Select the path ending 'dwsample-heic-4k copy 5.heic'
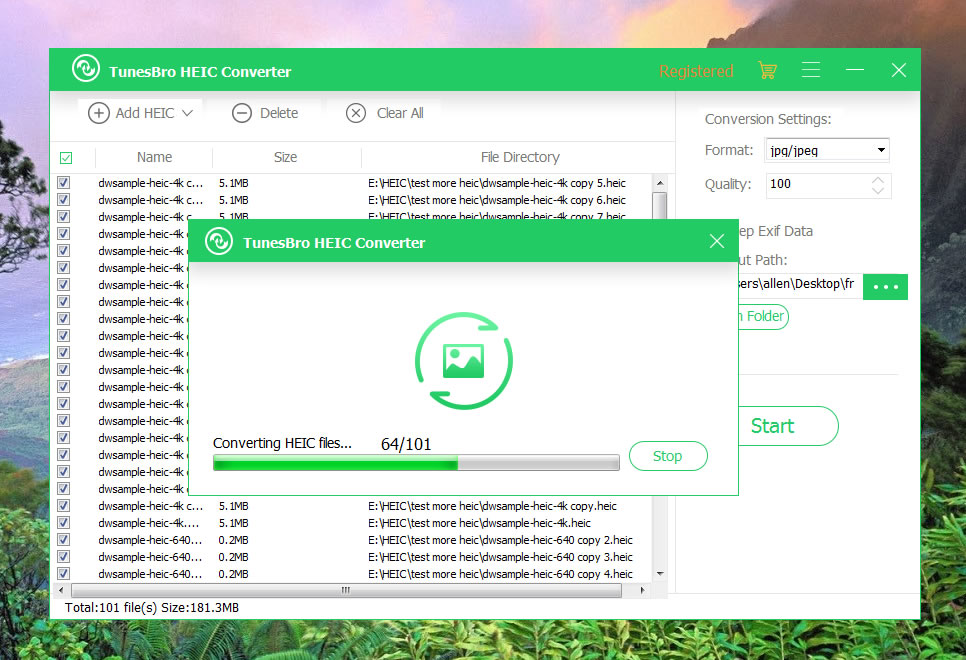 [x=497, y=183]
